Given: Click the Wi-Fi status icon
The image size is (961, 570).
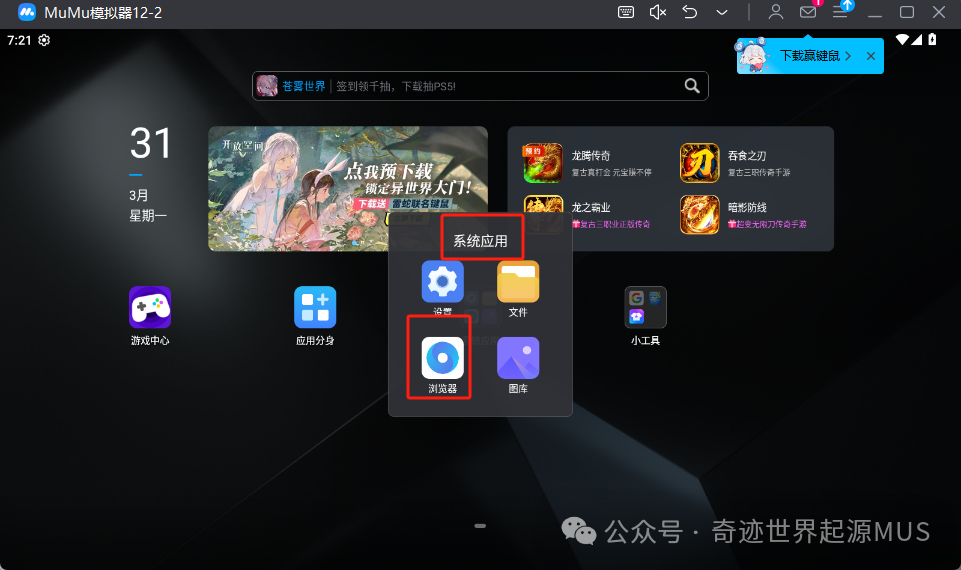Looking at the screenshot, I should coord(902,40).
